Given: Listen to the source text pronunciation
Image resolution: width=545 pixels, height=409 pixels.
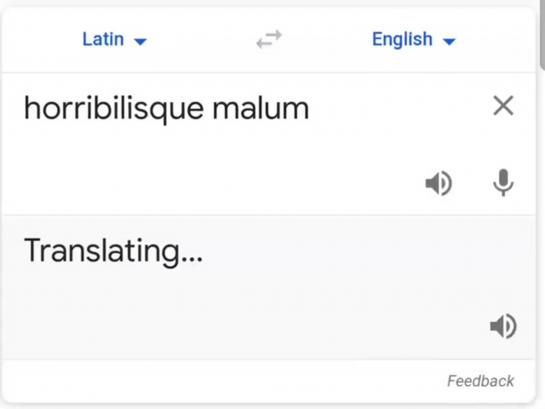Looking at the screenshot, I should [439, 183].
